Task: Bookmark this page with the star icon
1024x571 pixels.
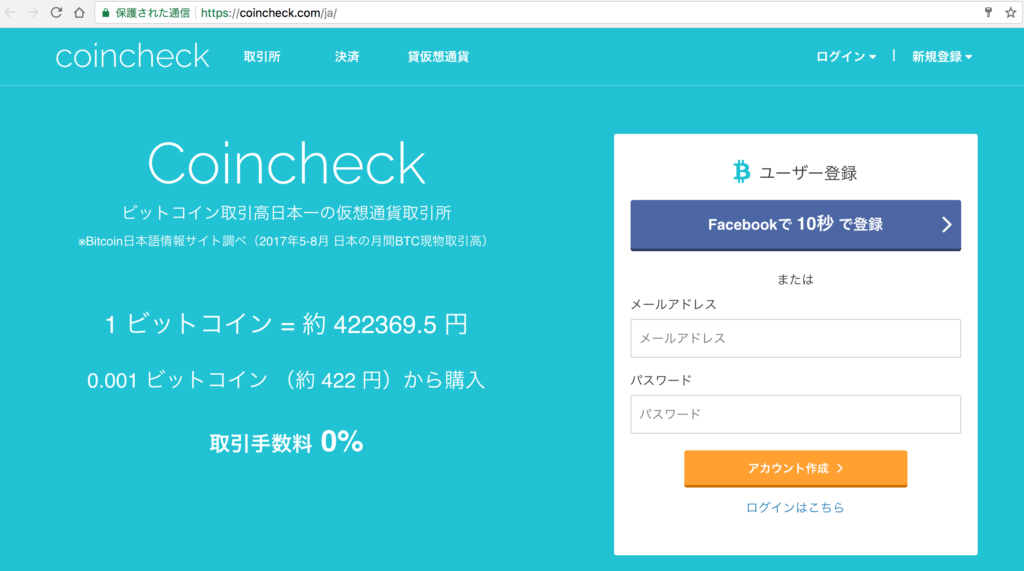Action: 1010,12
